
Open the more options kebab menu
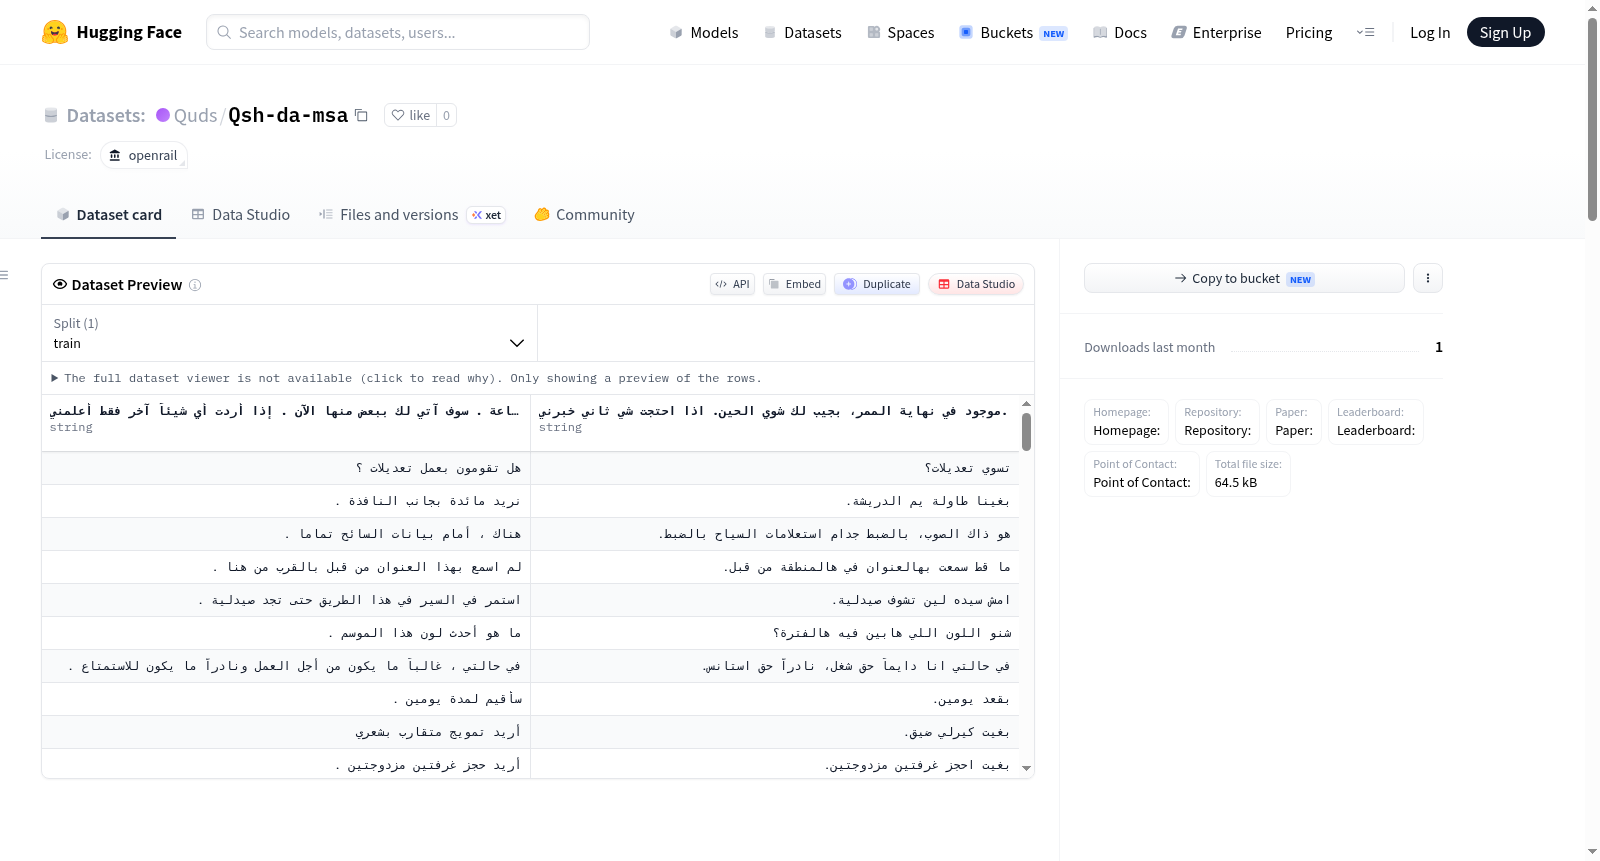[1428, 278]
